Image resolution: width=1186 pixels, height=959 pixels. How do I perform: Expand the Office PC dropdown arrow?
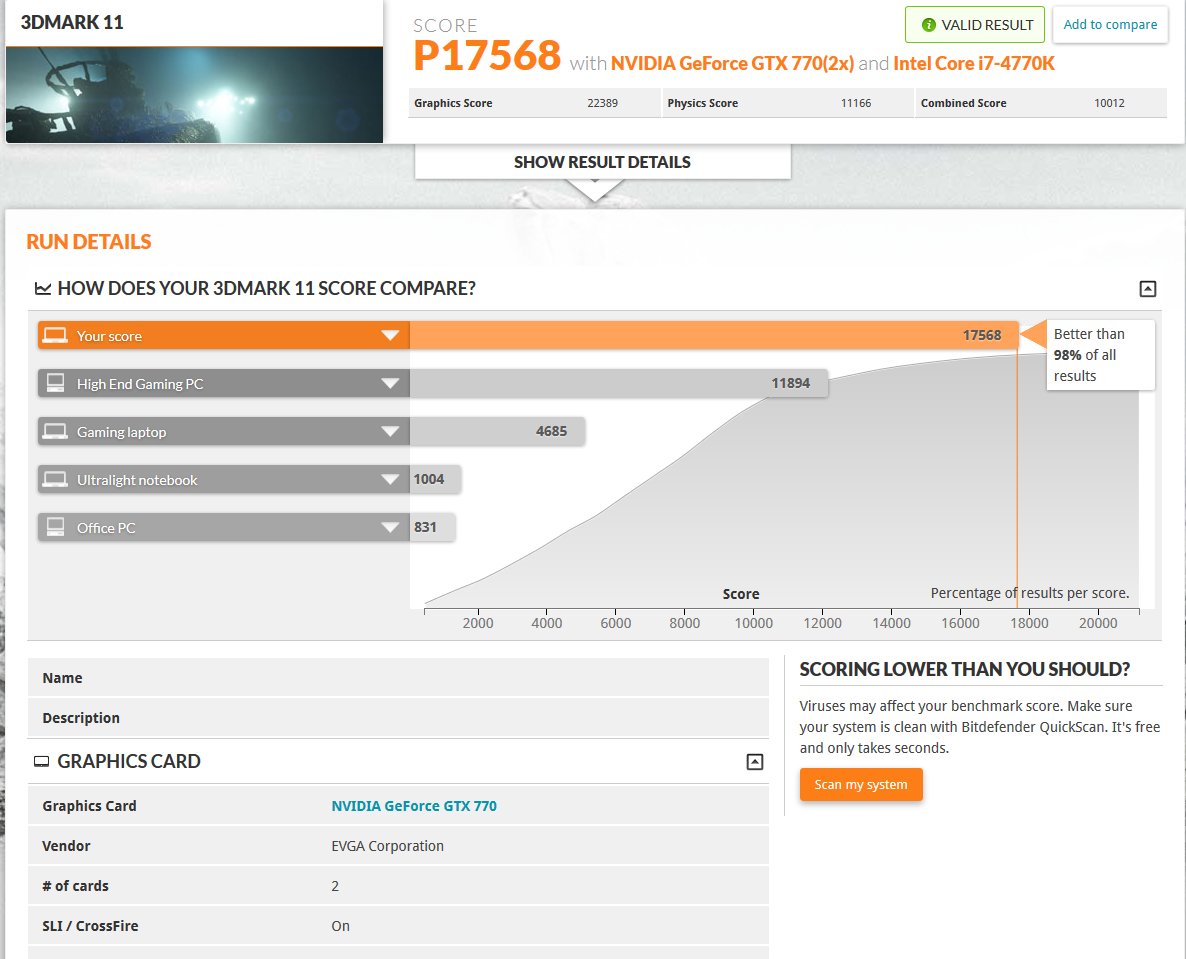(390, 527)
